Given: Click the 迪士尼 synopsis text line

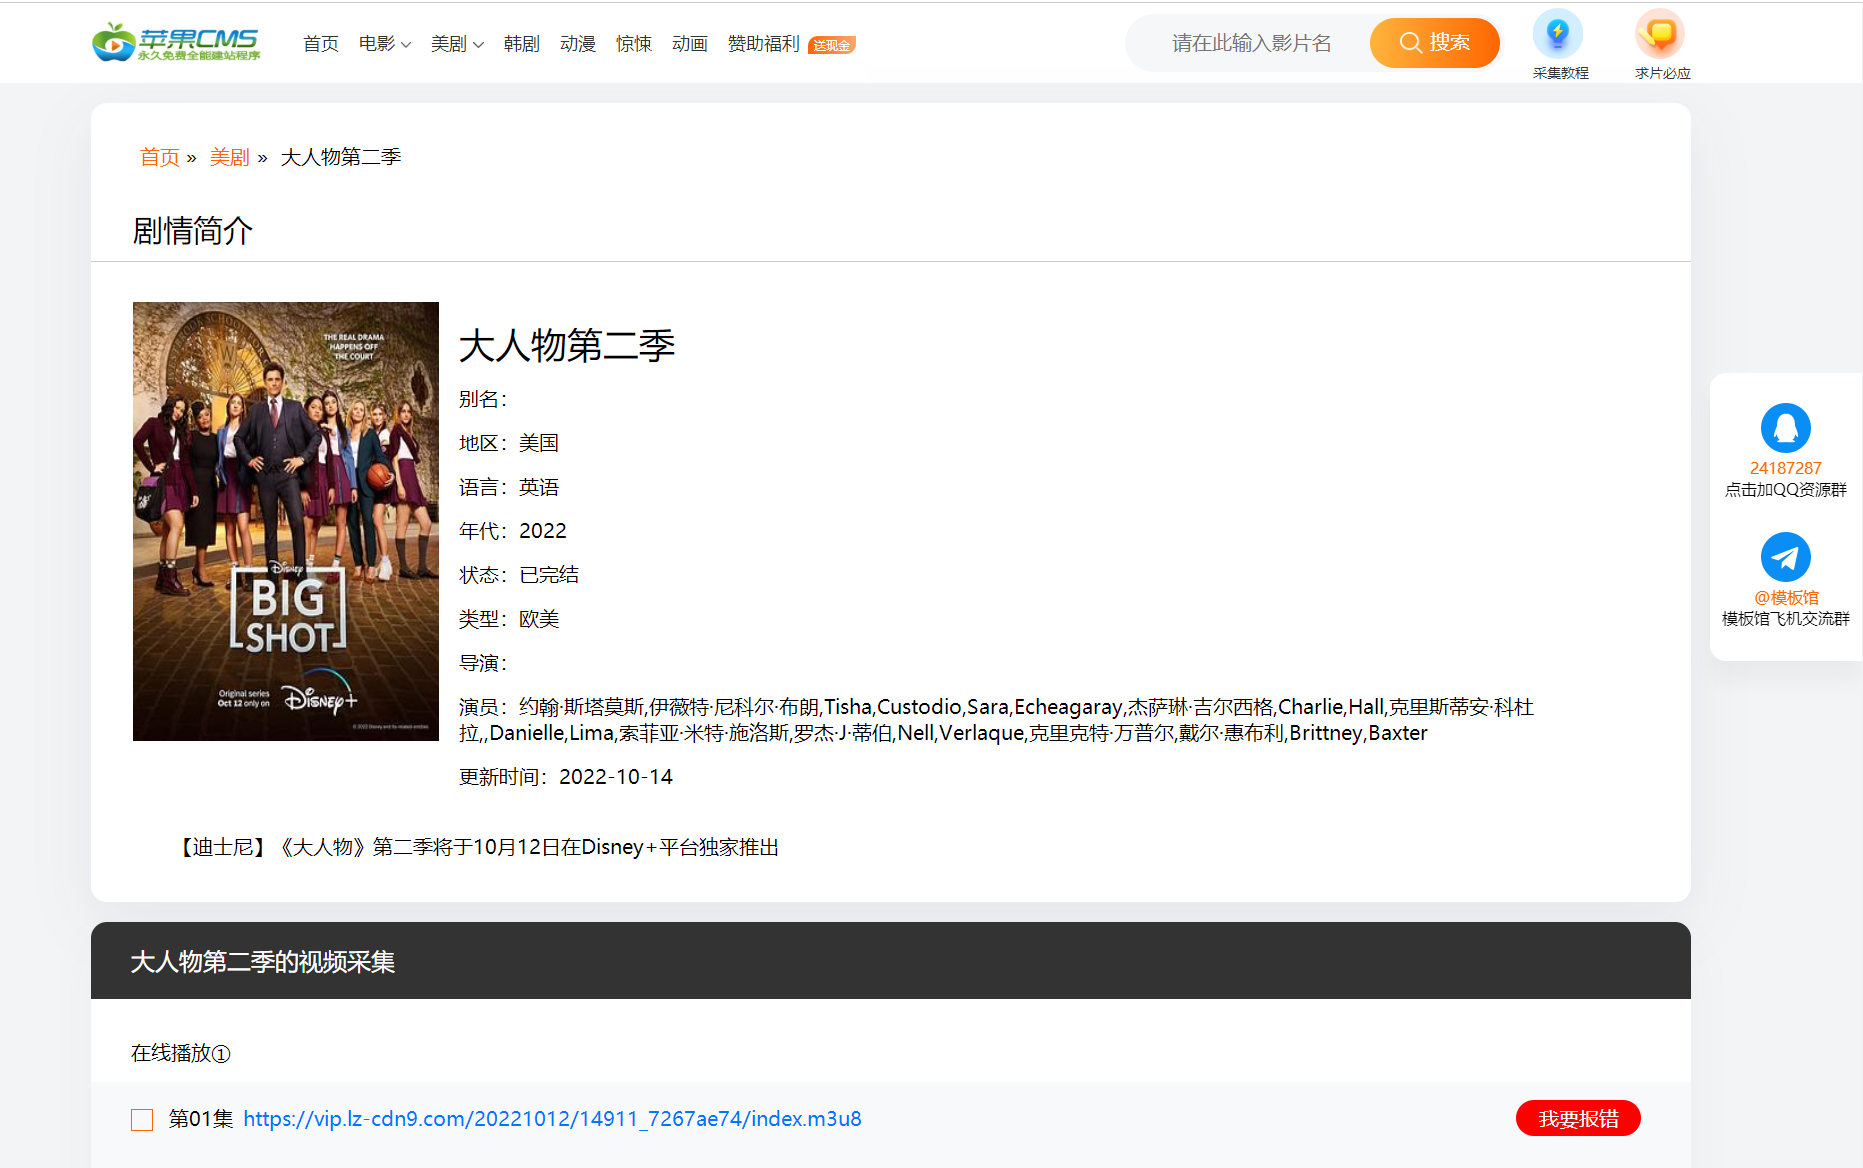Looking at the screenshot, I should [x=478, y=847].
